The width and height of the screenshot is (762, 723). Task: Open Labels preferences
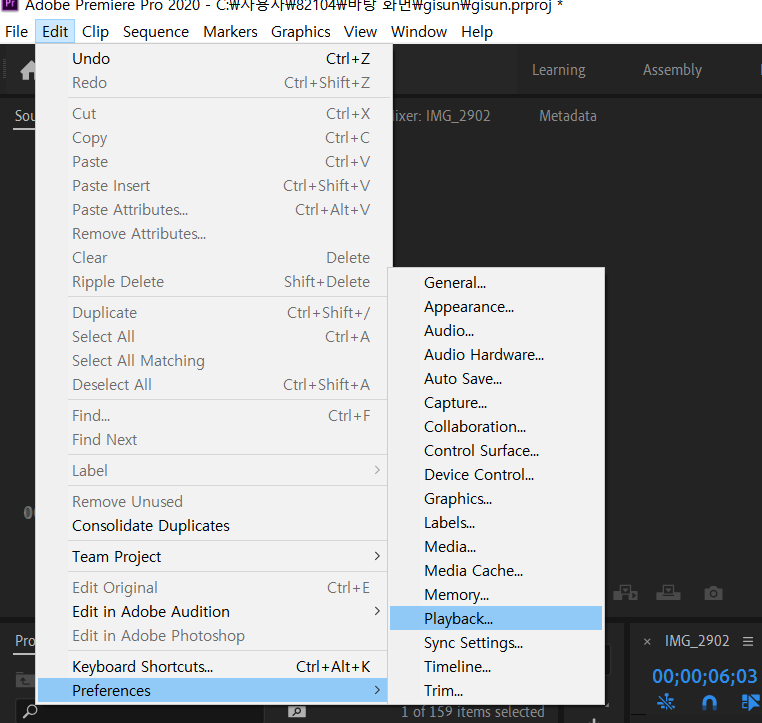(x=496, y=523)
